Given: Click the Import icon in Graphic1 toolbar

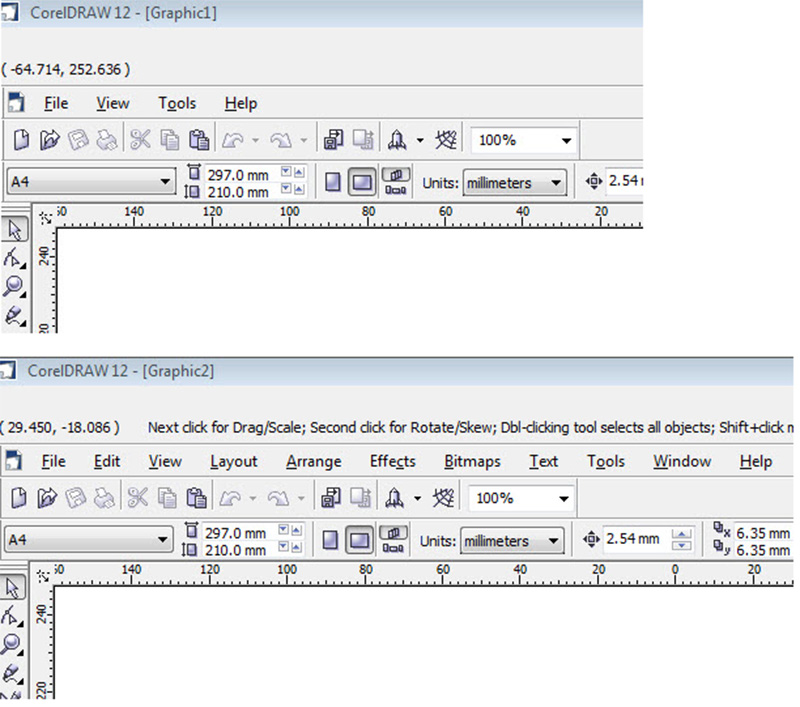Looking at the screenshot, I should point(334,140).
